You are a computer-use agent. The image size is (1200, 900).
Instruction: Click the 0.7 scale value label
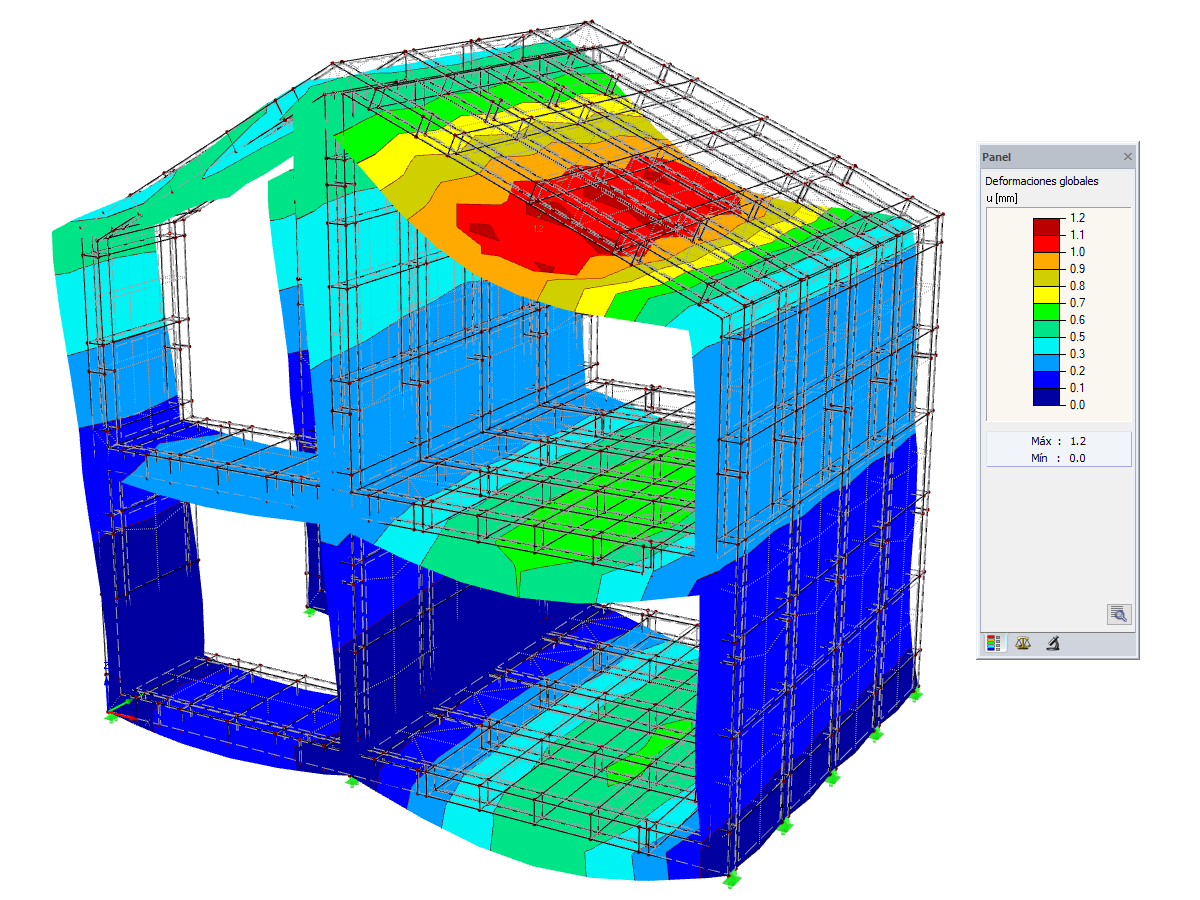tap(1078, 303)
